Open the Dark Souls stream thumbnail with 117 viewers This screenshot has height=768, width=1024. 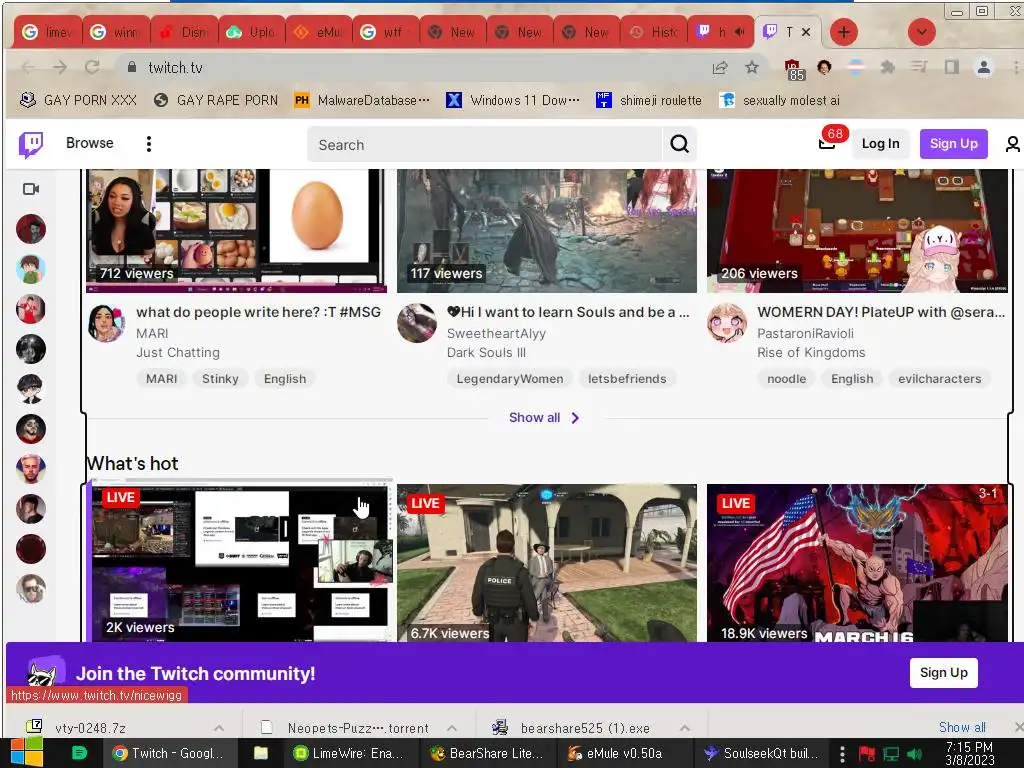pos(547,231)
